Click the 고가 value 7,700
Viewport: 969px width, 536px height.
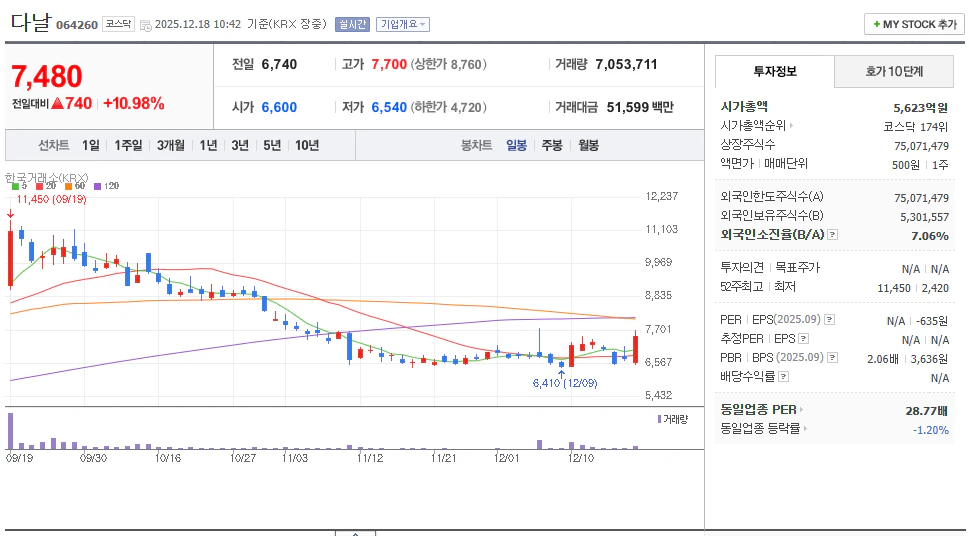(x=389, y=64)
